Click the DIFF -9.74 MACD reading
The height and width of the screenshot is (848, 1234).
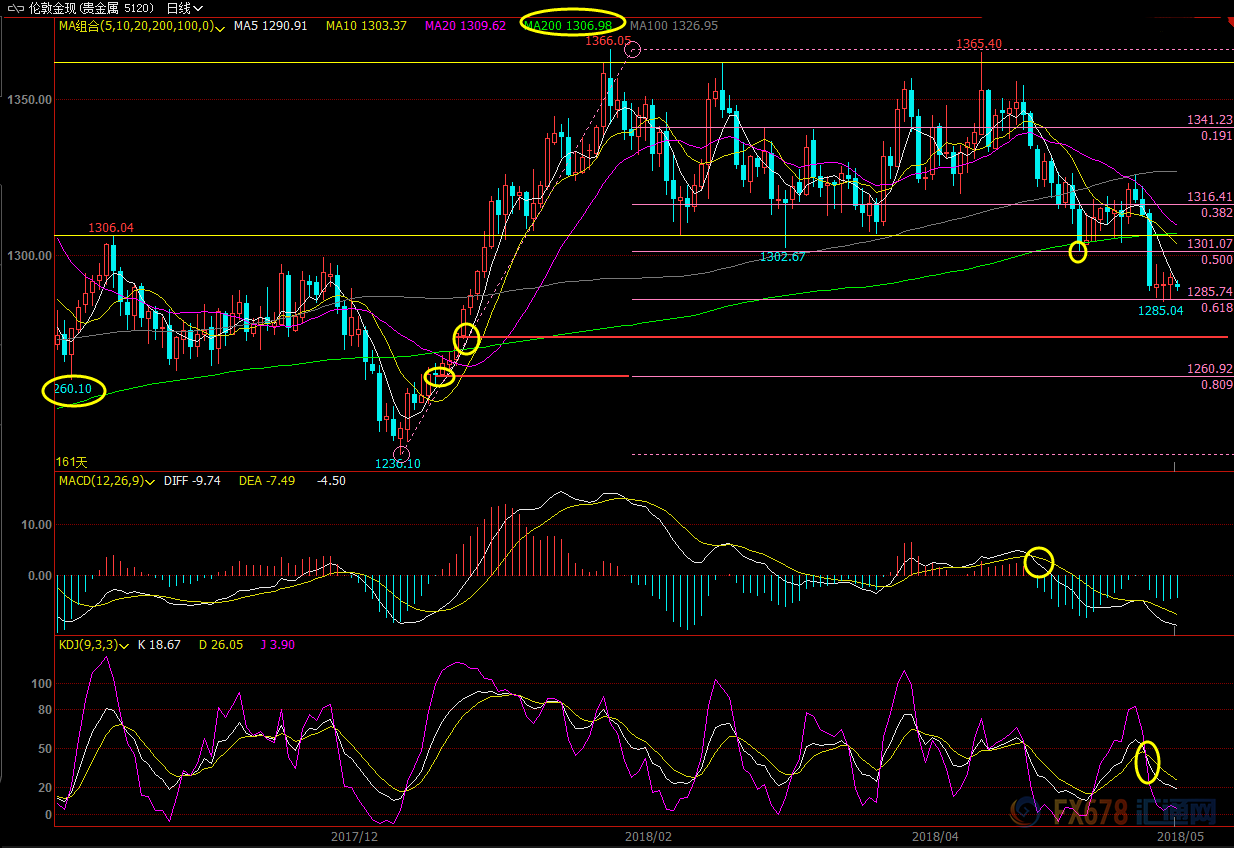pyautogui.click(x=190, y=481)
